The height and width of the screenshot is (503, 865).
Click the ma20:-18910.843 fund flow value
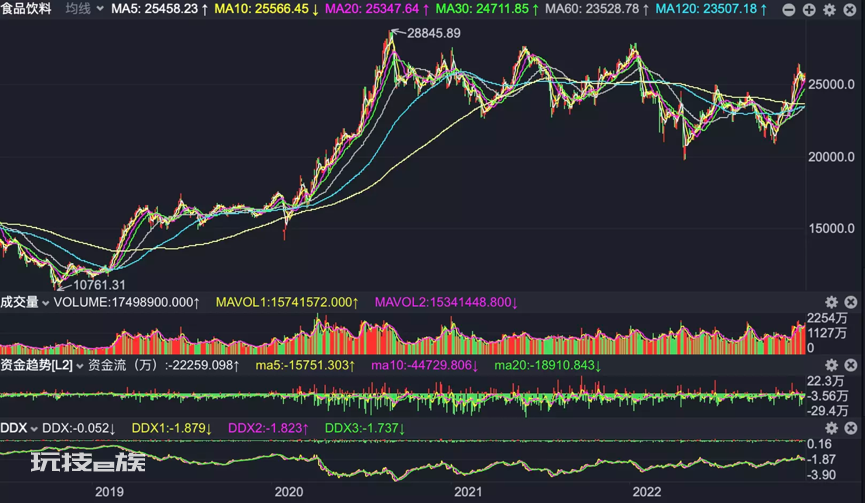click(x=548, y=365)
